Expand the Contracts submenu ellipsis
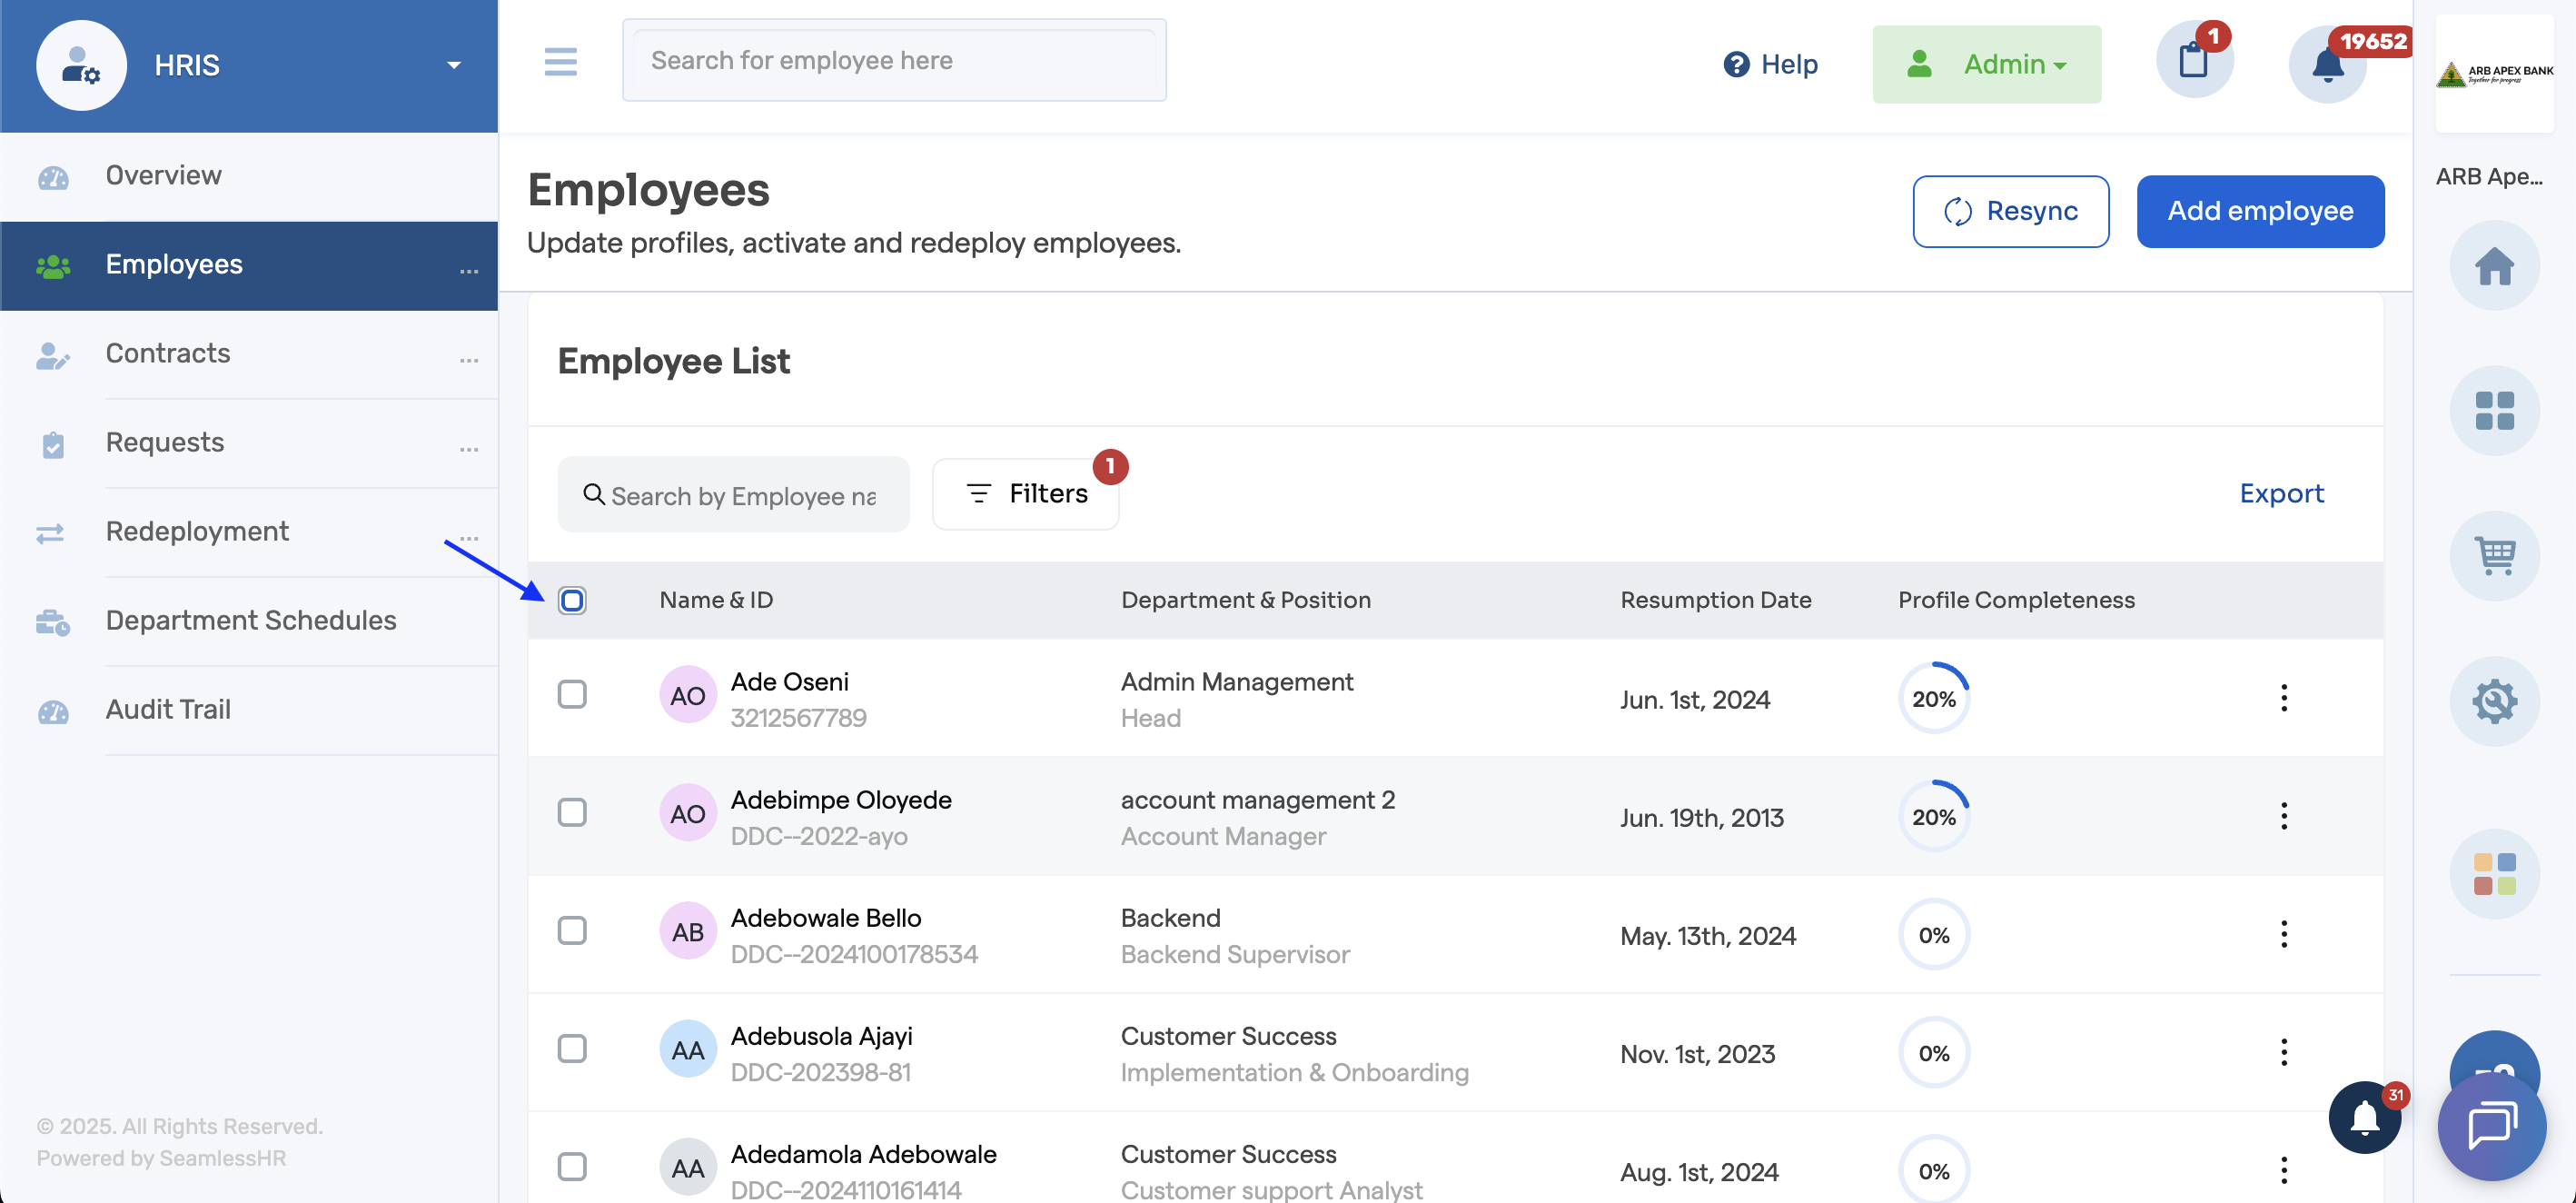This screenshot has height=1203, width=2576. 468,360
